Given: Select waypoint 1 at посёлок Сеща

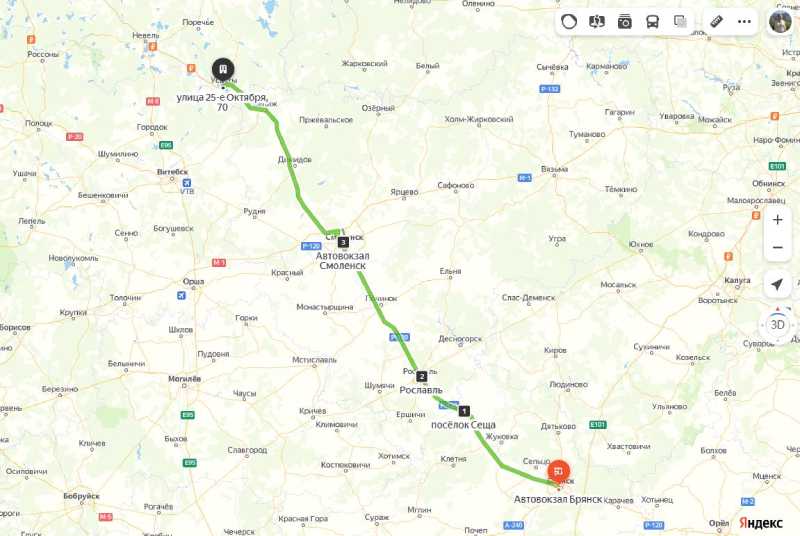Looking at the screenshot, I should 464,411.
